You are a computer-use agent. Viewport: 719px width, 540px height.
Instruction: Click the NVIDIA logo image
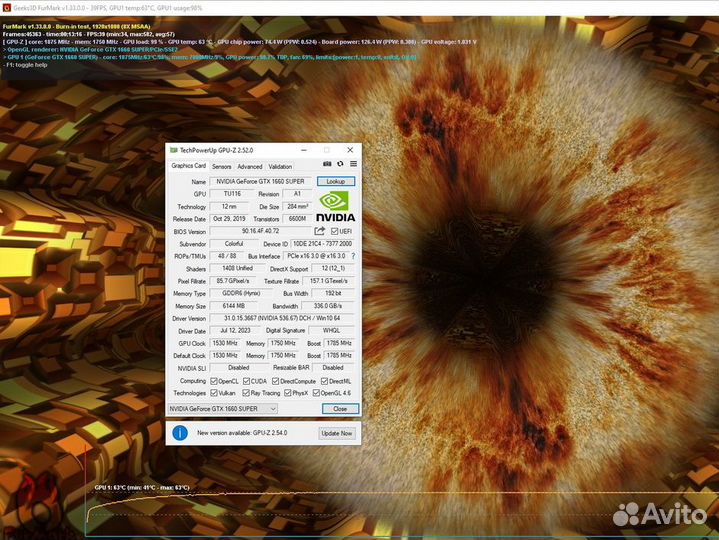[334, 206]
